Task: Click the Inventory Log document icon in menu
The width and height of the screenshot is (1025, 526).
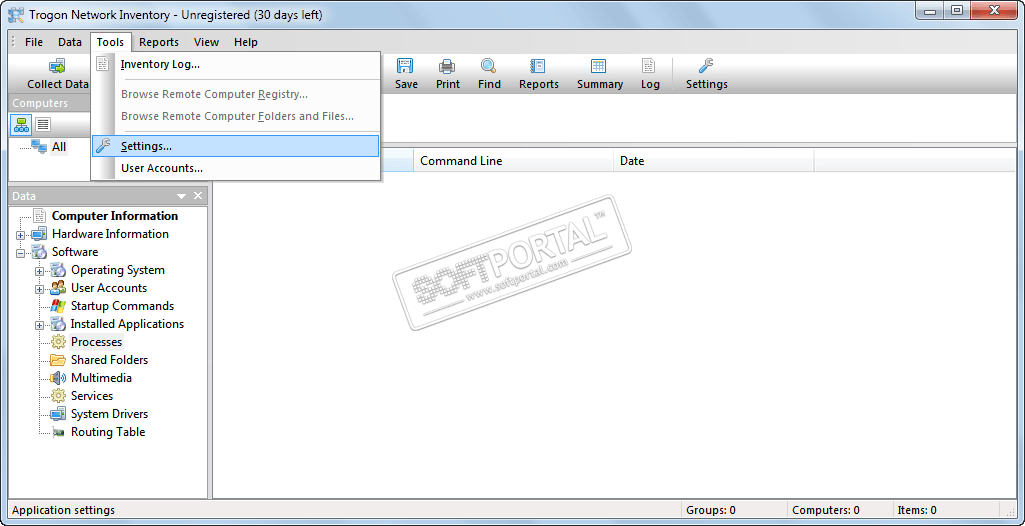Action: coord(103,64)
